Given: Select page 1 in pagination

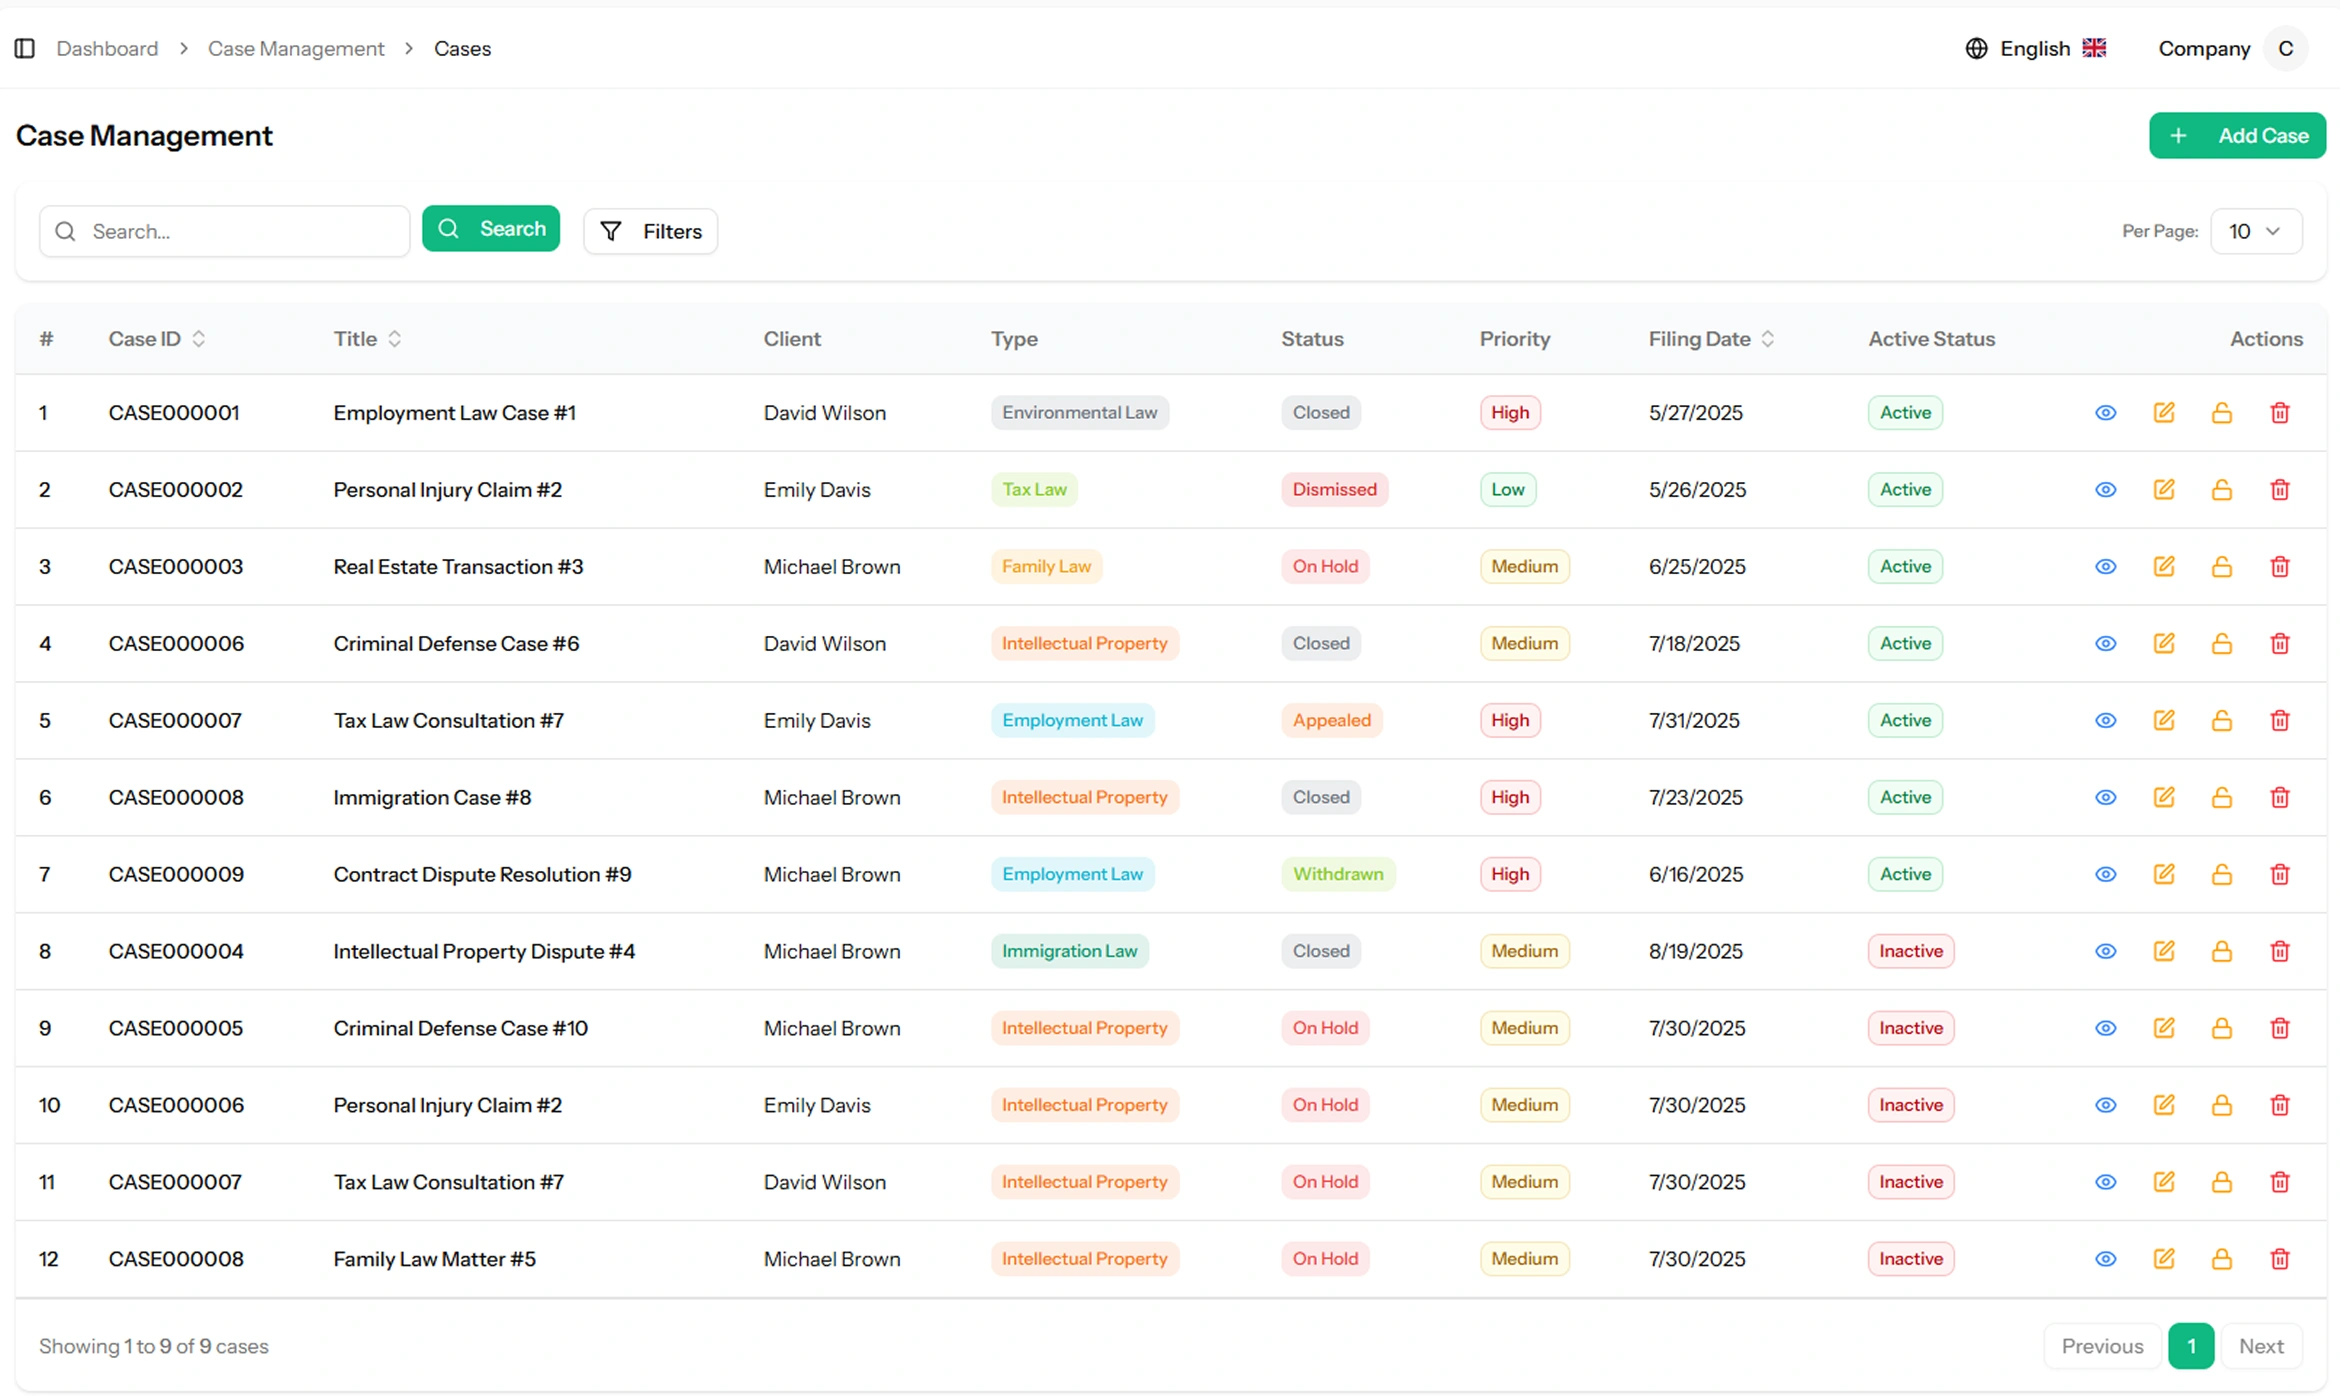Looking at the screenshot, I should tap(2190, 1346).
